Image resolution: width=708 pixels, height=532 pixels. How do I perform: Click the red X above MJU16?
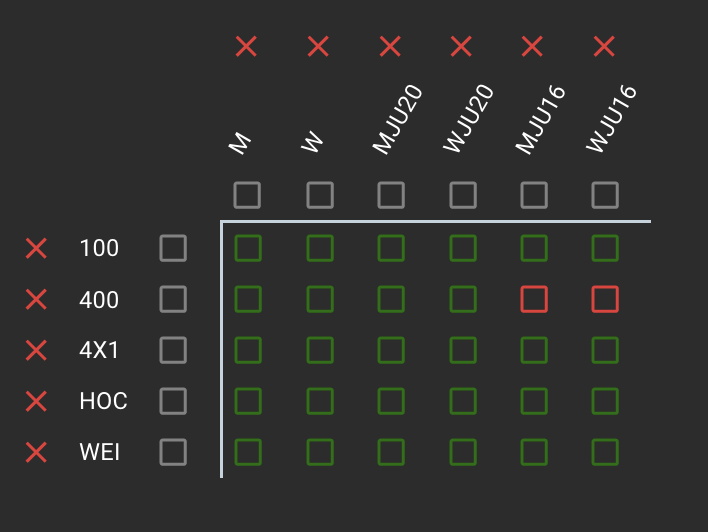tap(532, 46)
